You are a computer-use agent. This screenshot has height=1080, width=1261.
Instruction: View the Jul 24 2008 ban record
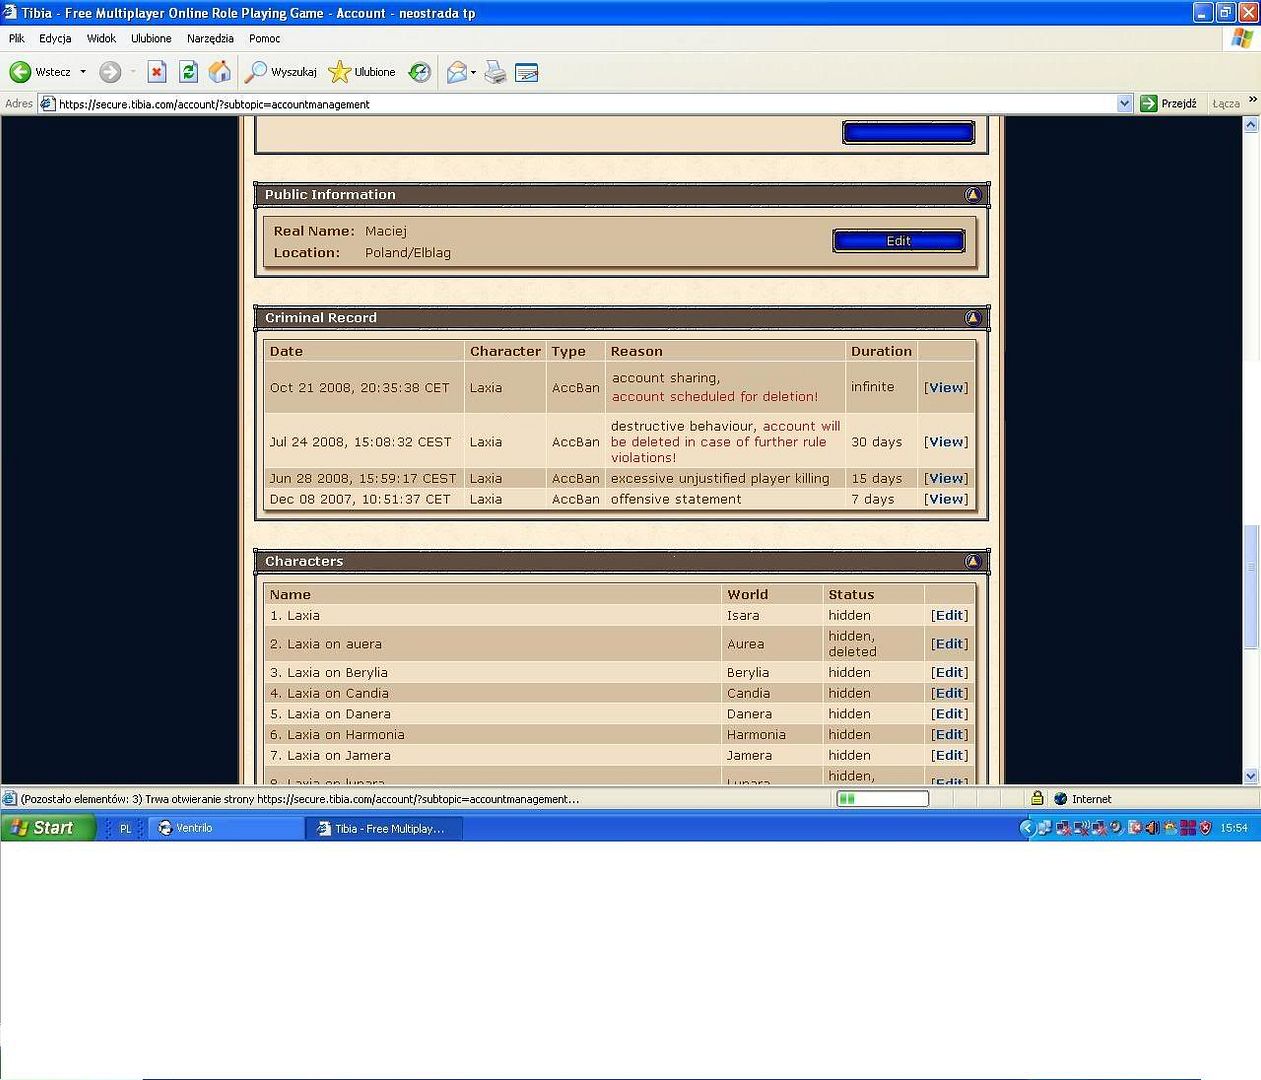pos(946,442)
